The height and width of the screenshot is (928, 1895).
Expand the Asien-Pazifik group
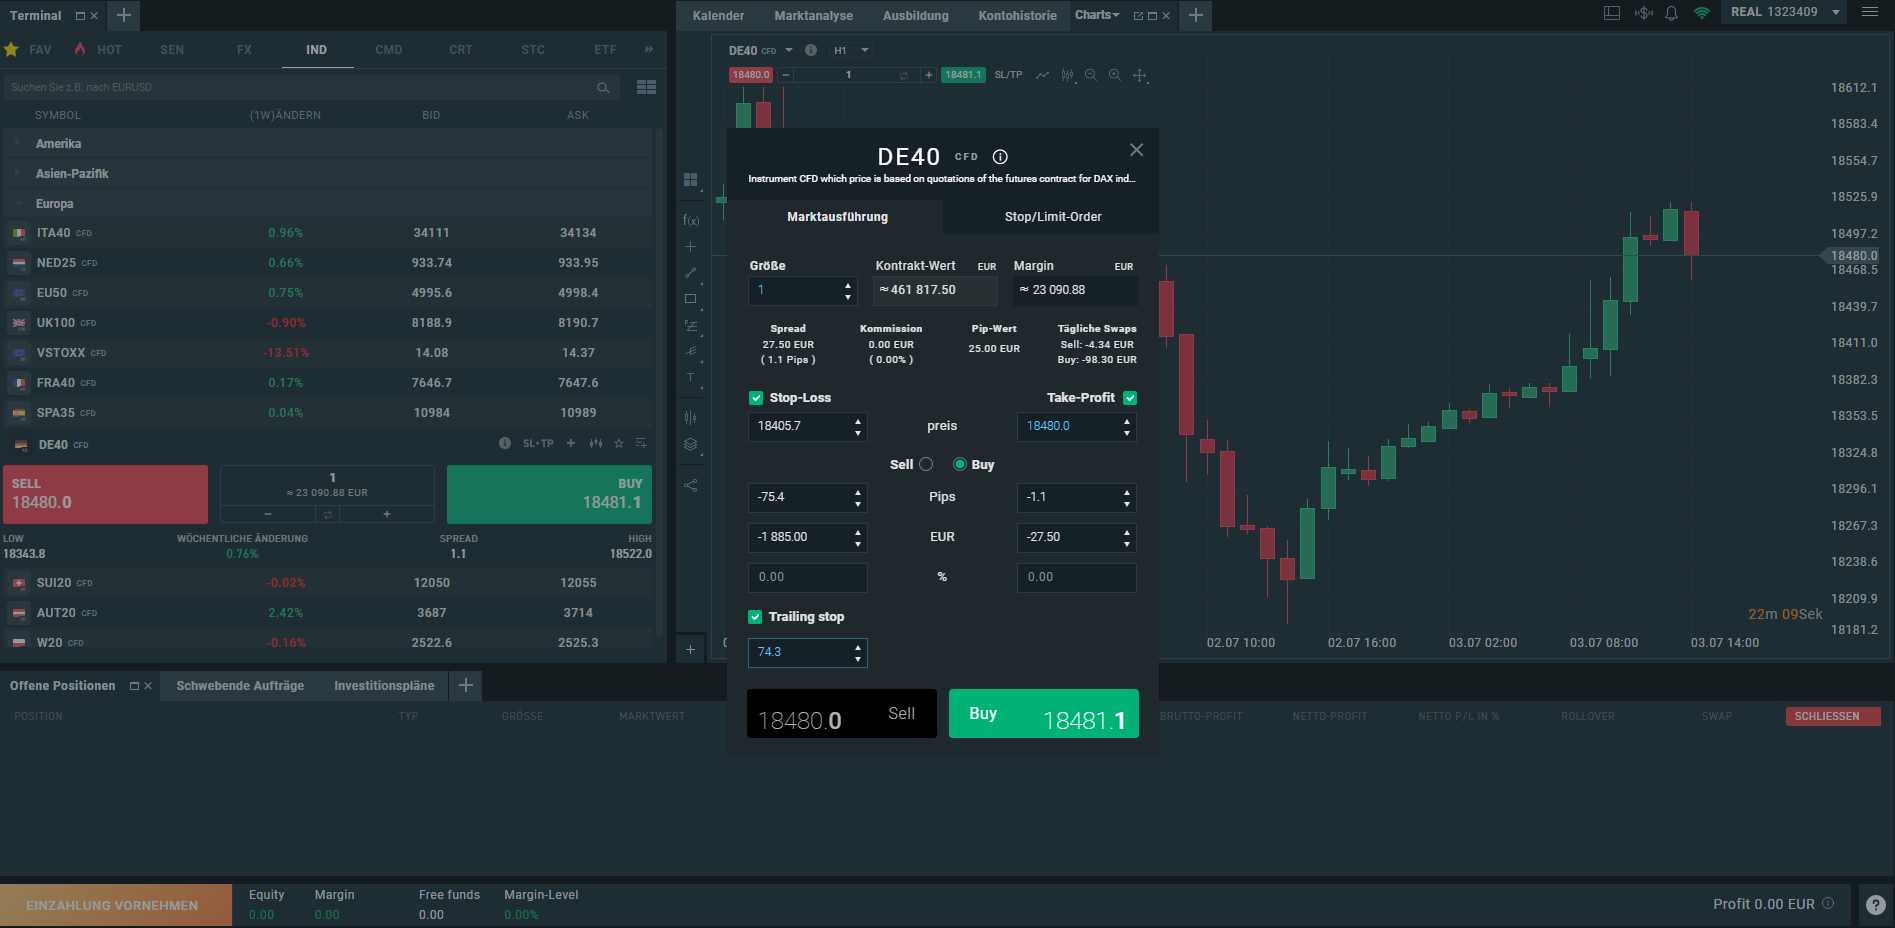(328, 174)
